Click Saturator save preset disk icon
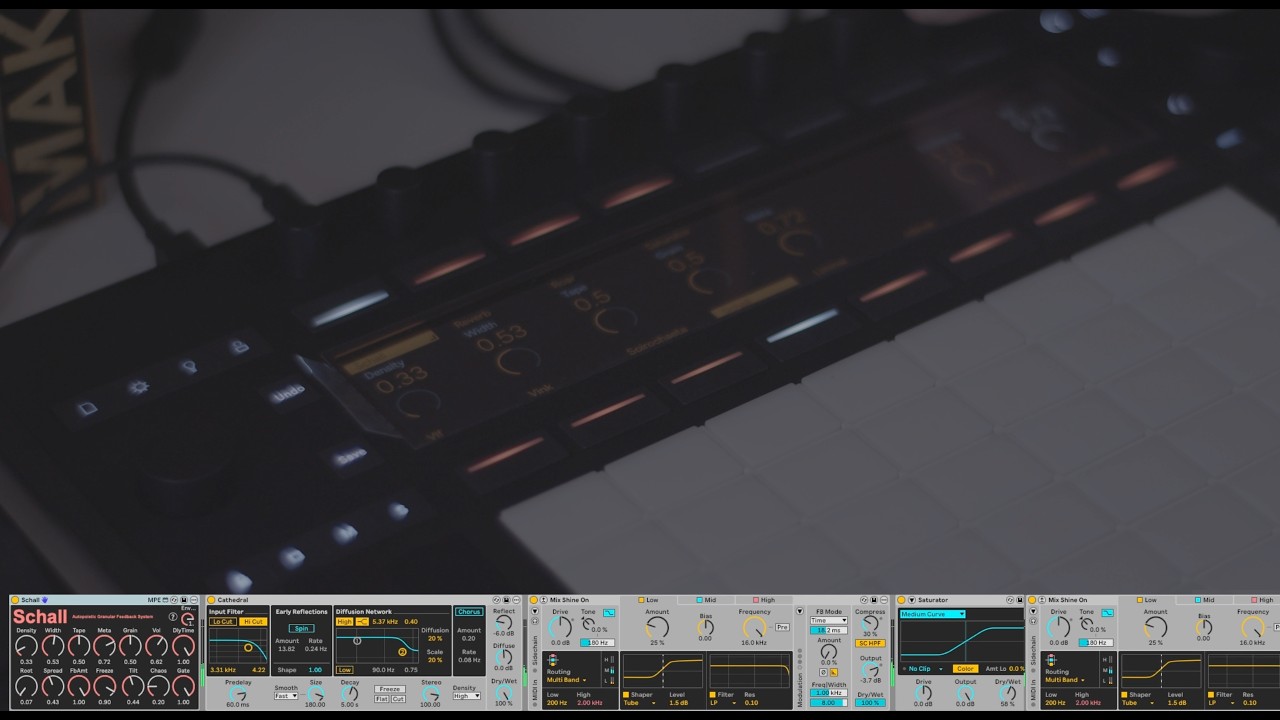This screenshot has height=720, width=1280. click(x=1019, y=600)
